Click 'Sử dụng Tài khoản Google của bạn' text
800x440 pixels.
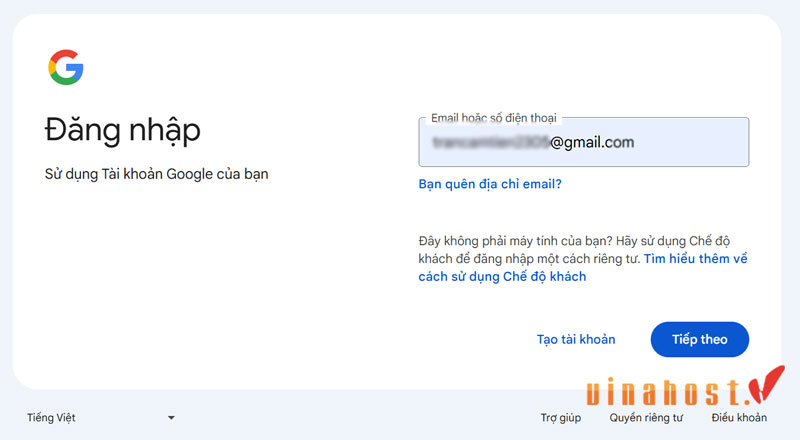[157, 174]
